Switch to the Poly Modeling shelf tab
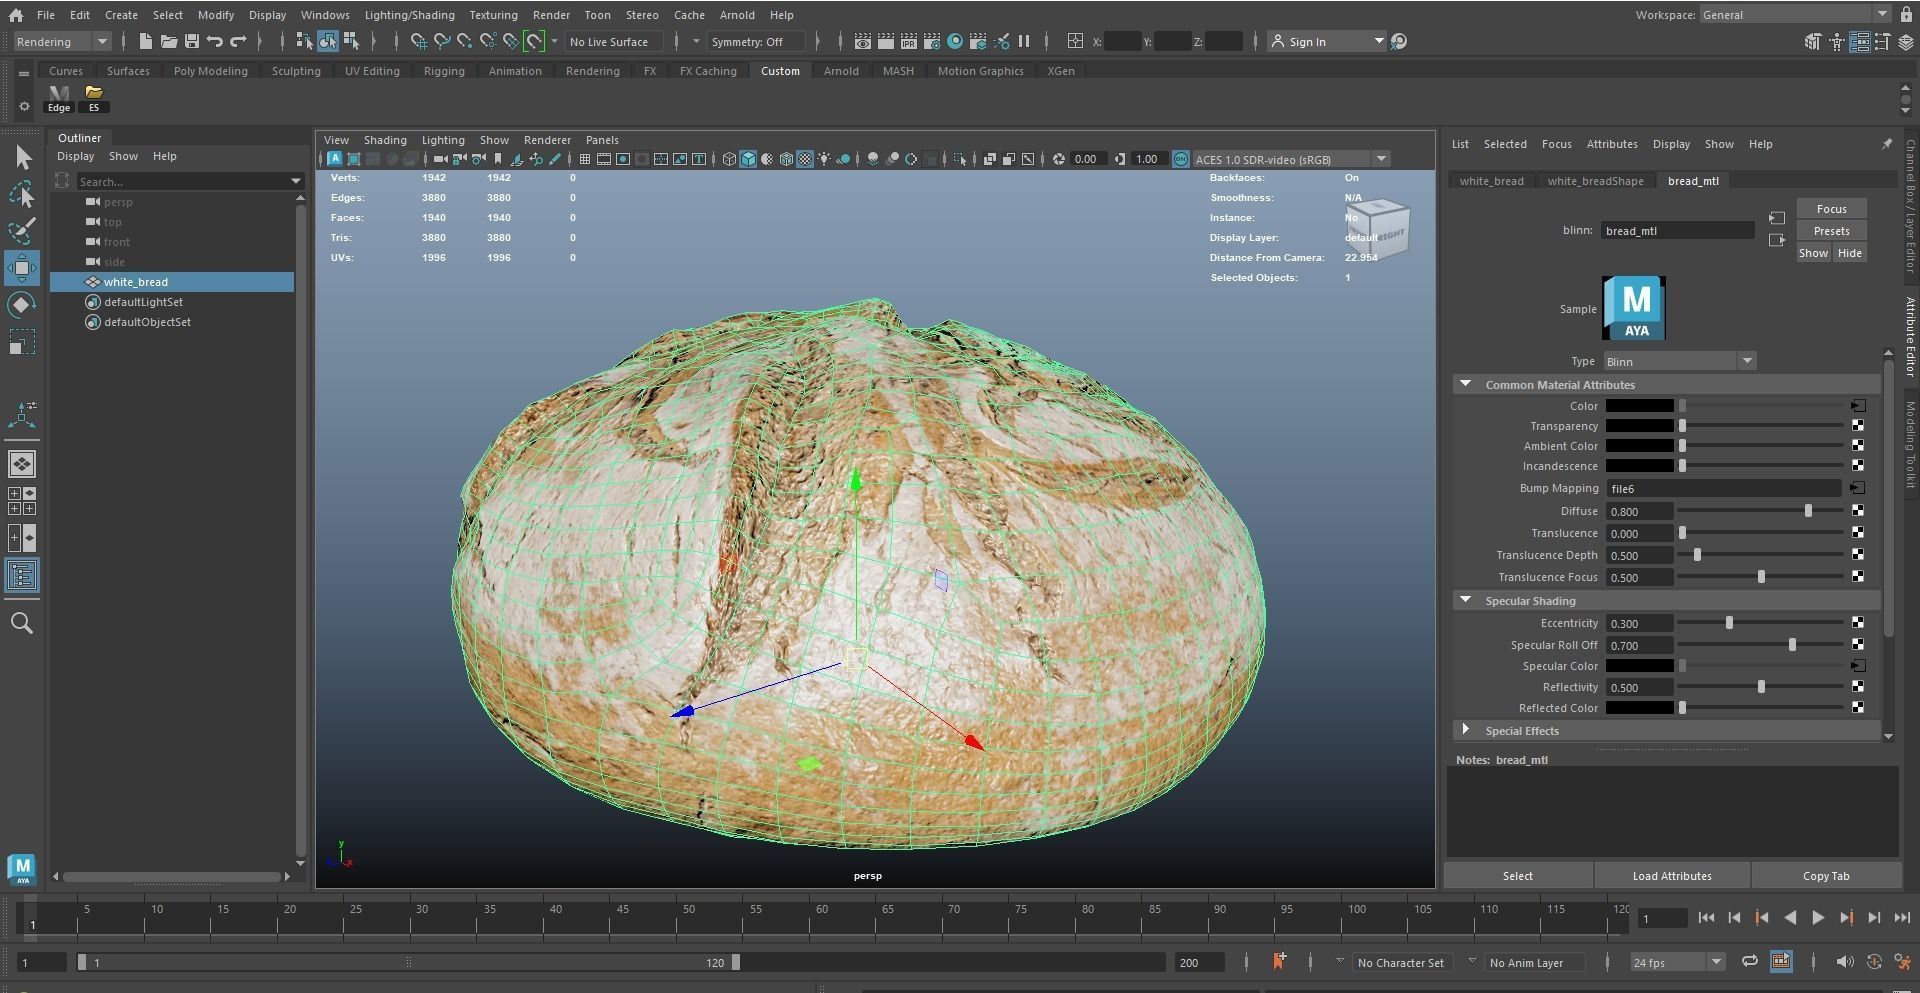 (x=210, y=71)
